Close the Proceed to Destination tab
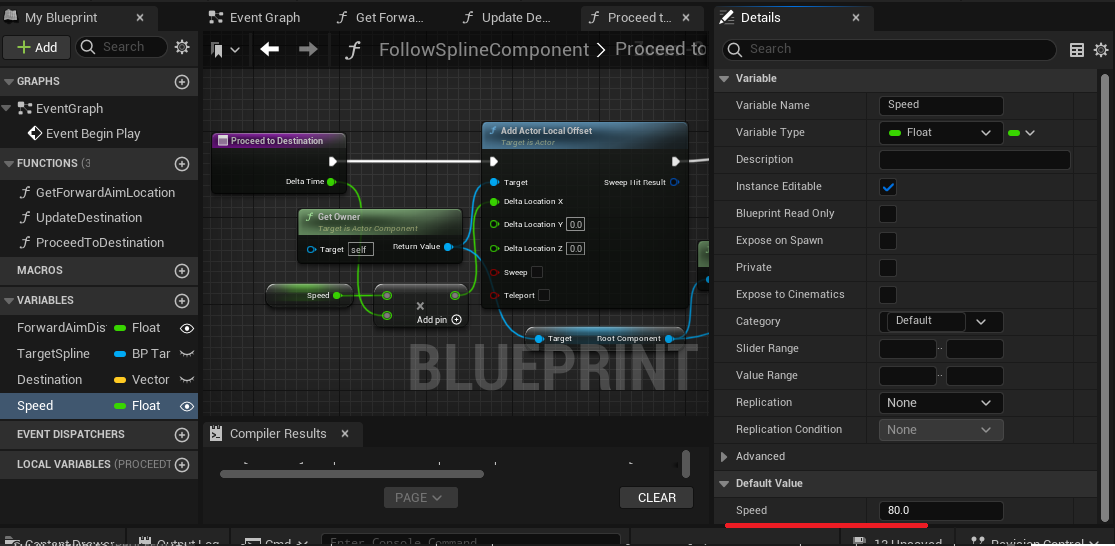Viewport: 1115px width, 546px height. point(686,18)
